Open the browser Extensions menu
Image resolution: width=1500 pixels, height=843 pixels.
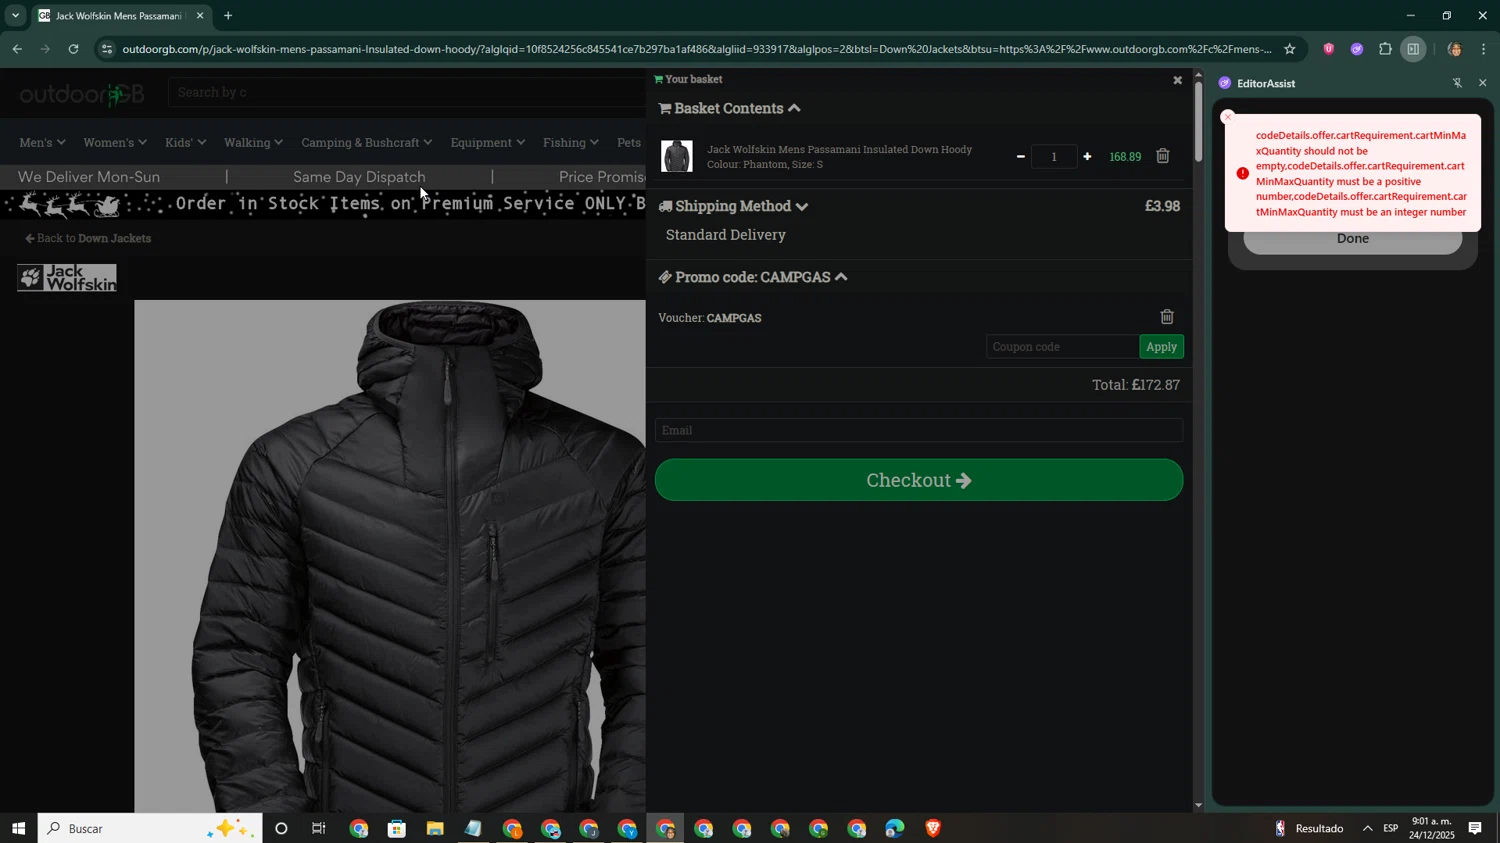point(1385,49)
